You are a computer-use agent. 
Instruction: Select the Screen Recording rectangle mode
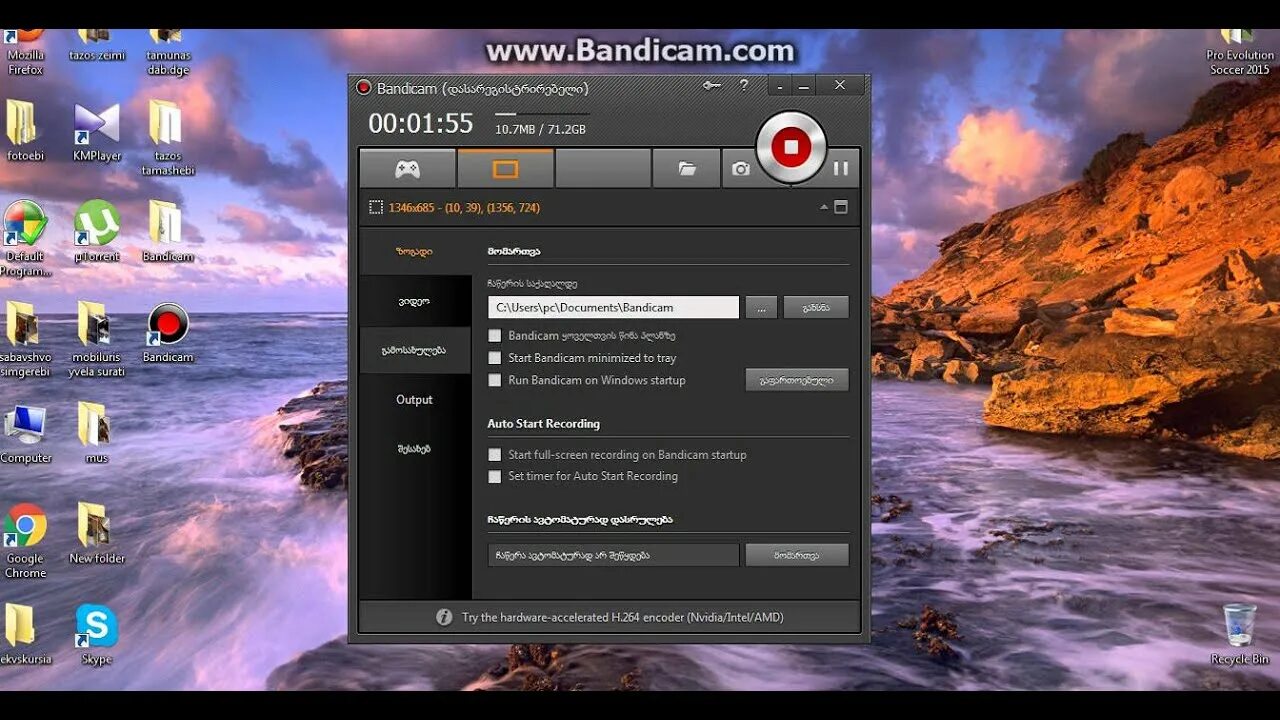[505, 169]
